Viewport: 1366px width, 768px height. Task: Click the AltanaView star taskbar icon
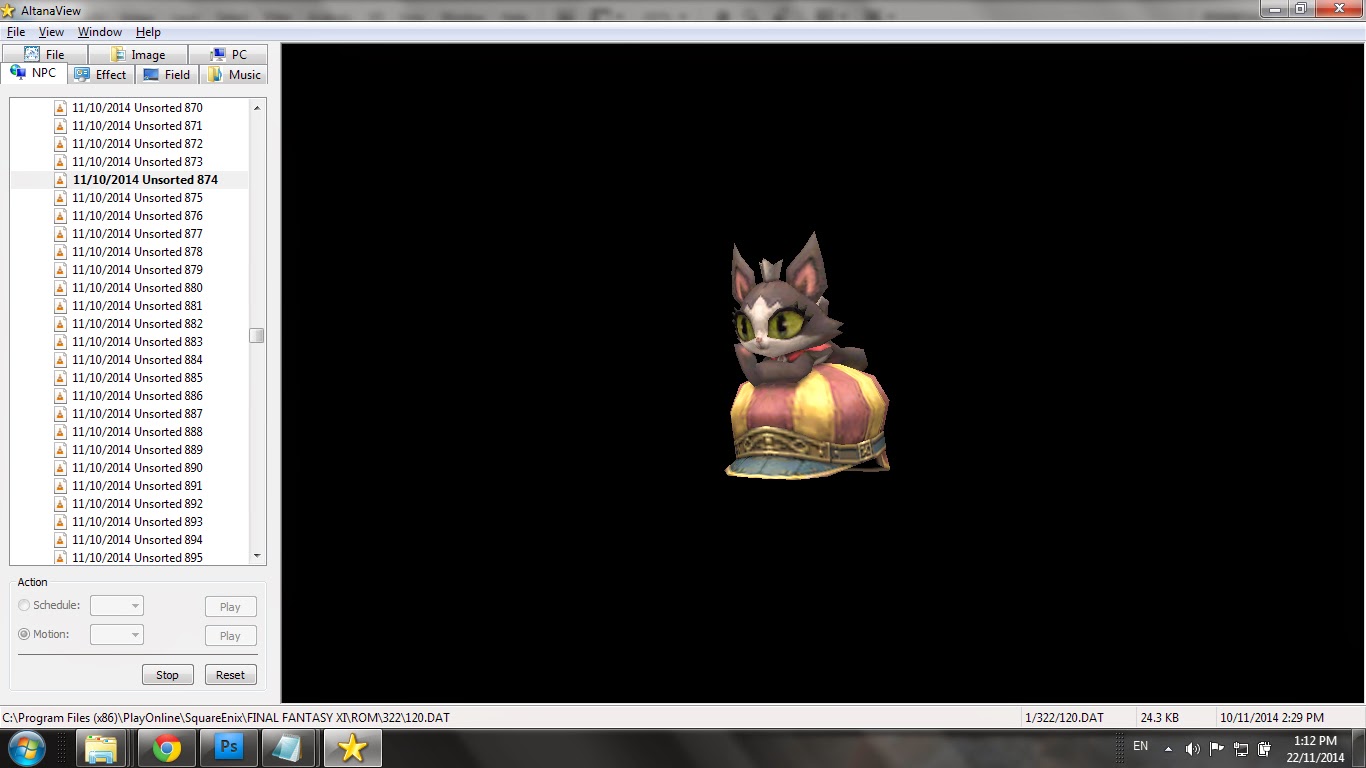pyautogui.click(x=352, y=748)
